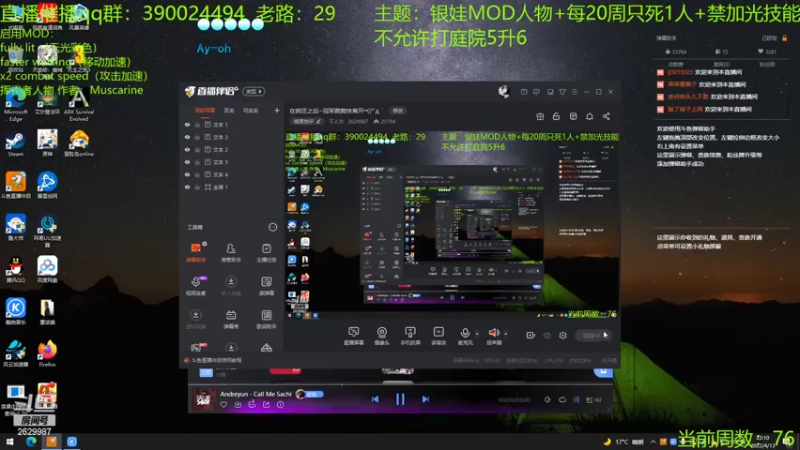The width and height of the screenshot is (800, 450).
Task: Select the orange highlighted scene tab
Action: (x=205, y=110)
